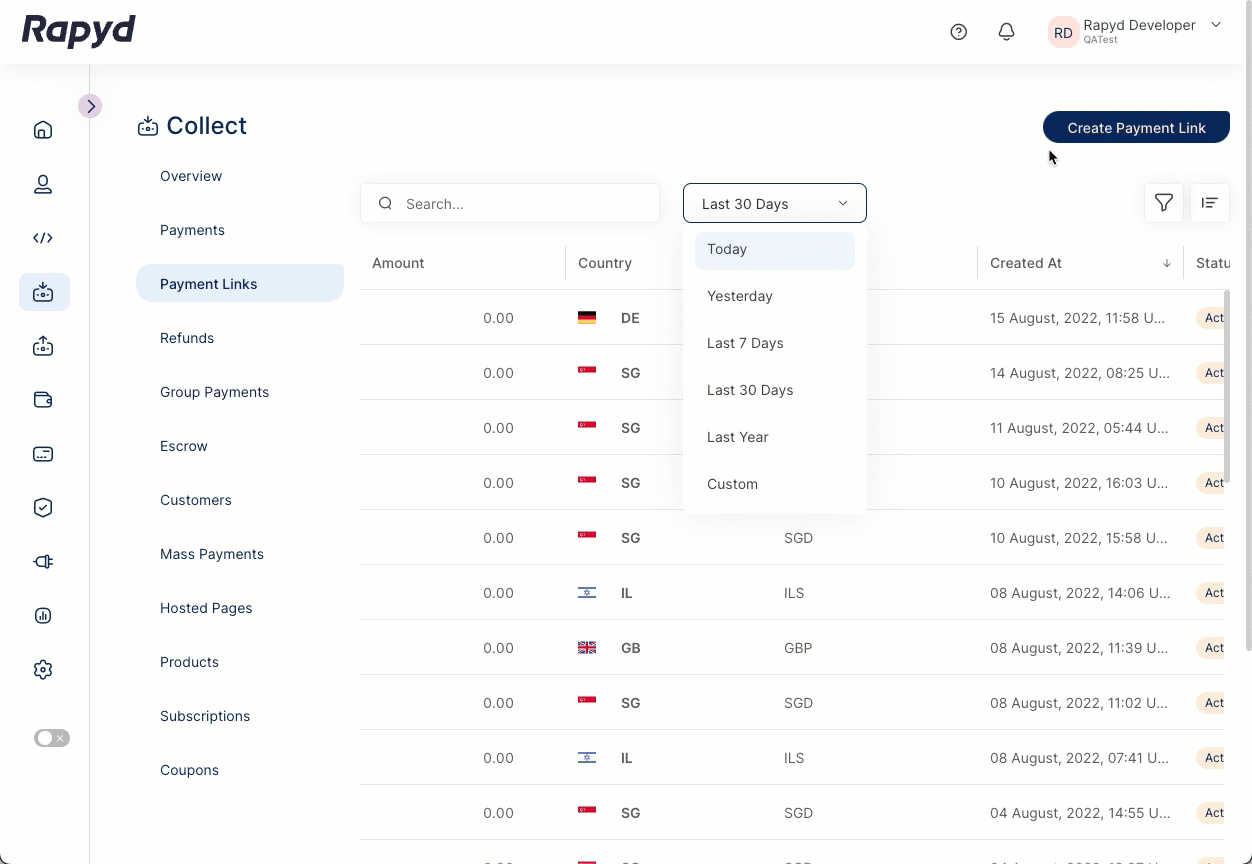The height and width of the screenshot is (864, 1252).
Task: Click date 15 August, 2022, 11:58
Action: click(1077, 318)
